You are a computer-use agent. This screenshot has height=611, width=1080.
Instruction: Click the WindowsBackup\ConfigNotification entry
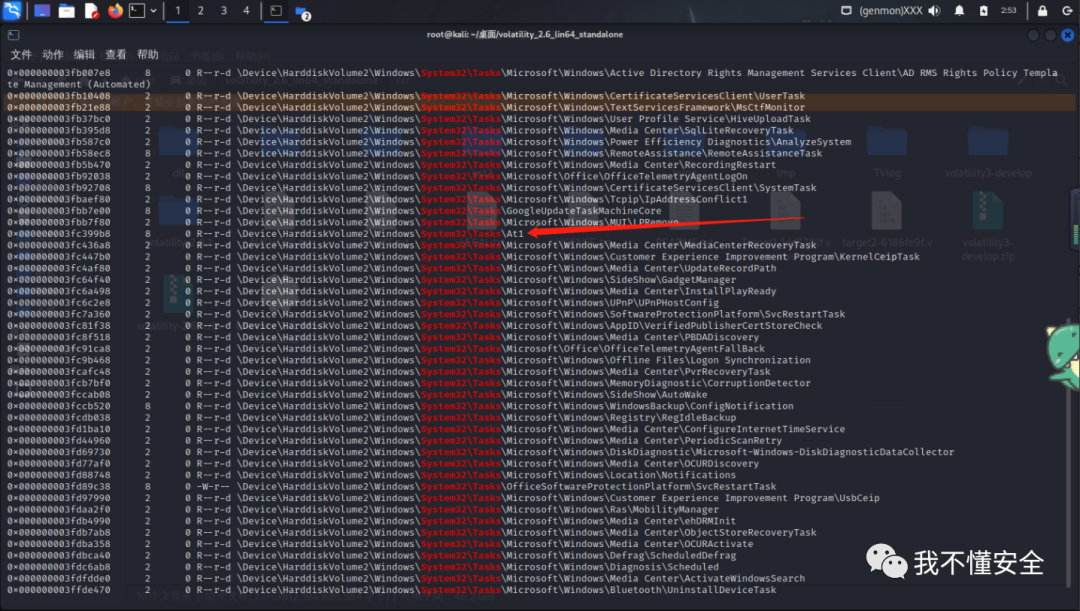pos(701,406)
